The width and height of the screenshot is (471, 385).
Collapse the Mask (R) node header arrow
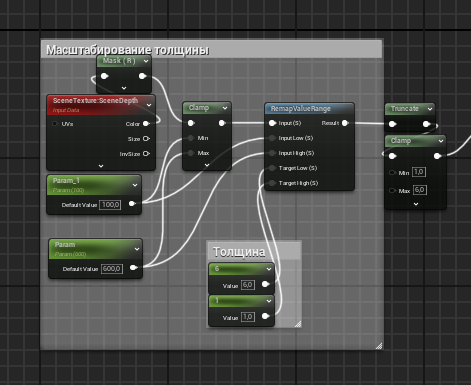click(146, 61)
